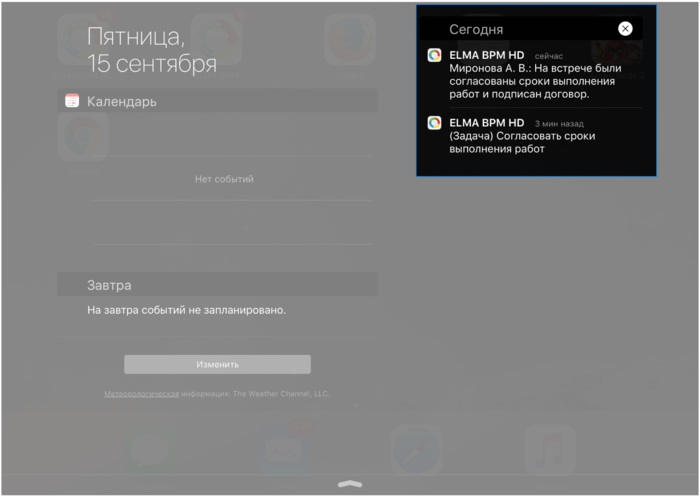Open the Mironova A. V. ELMA BPM HD notification
700x498 pixels.
point(534,75)
